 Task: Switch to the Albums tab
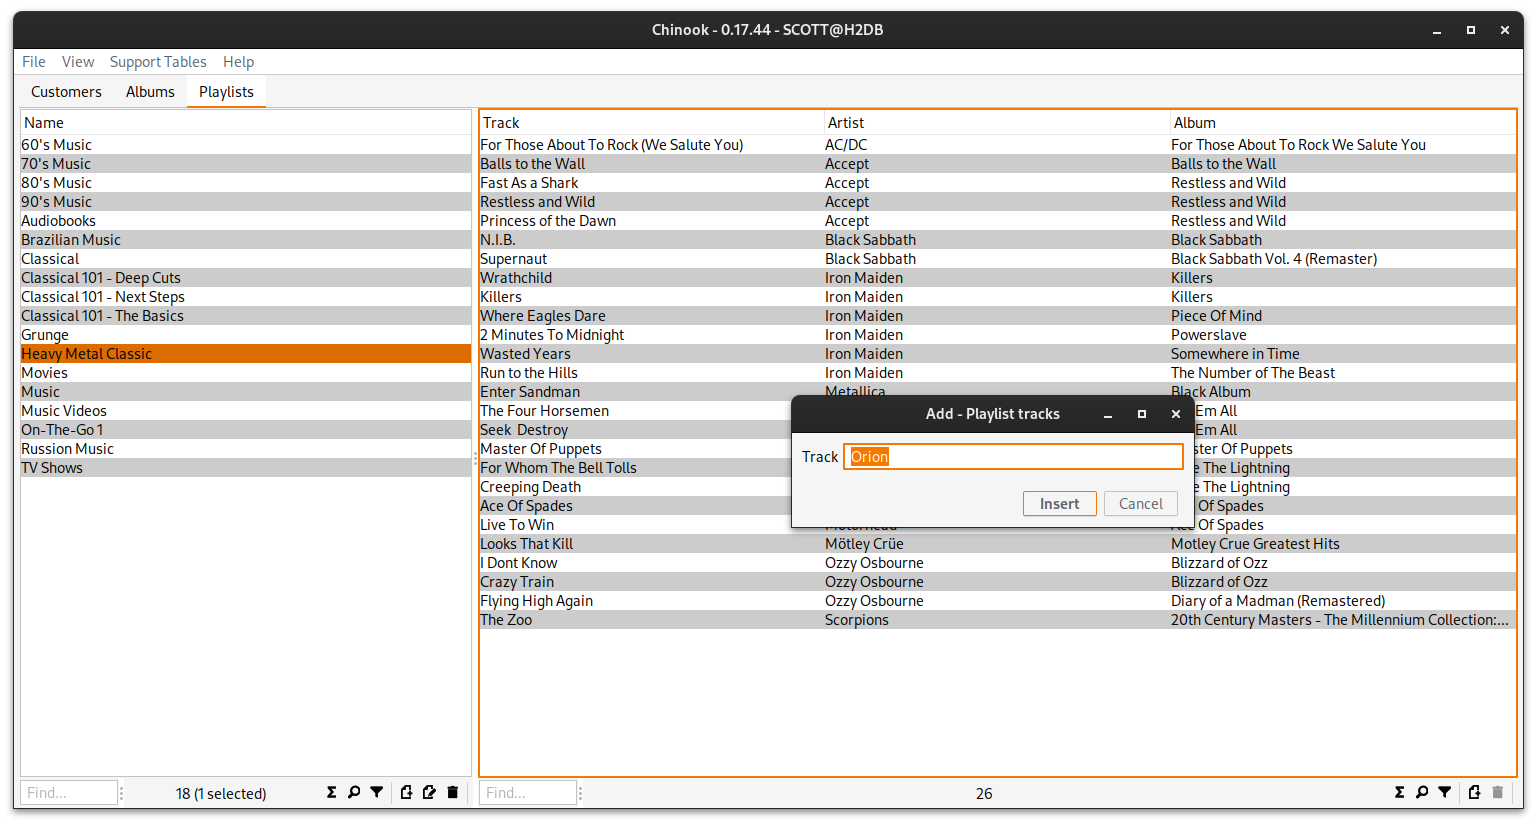[x=150, y=92]
